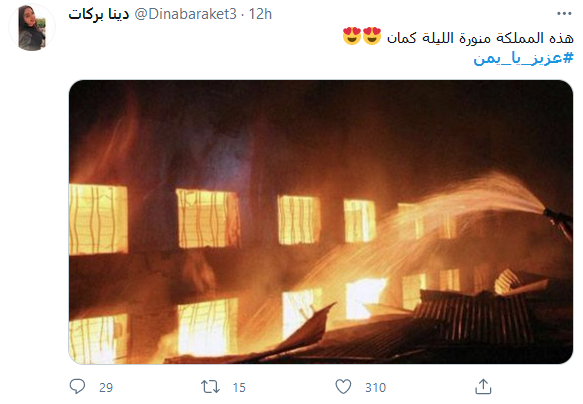Screen dimensions: 583x404
Task: Open the share upload-arrow icon
Action: [483, 387]
